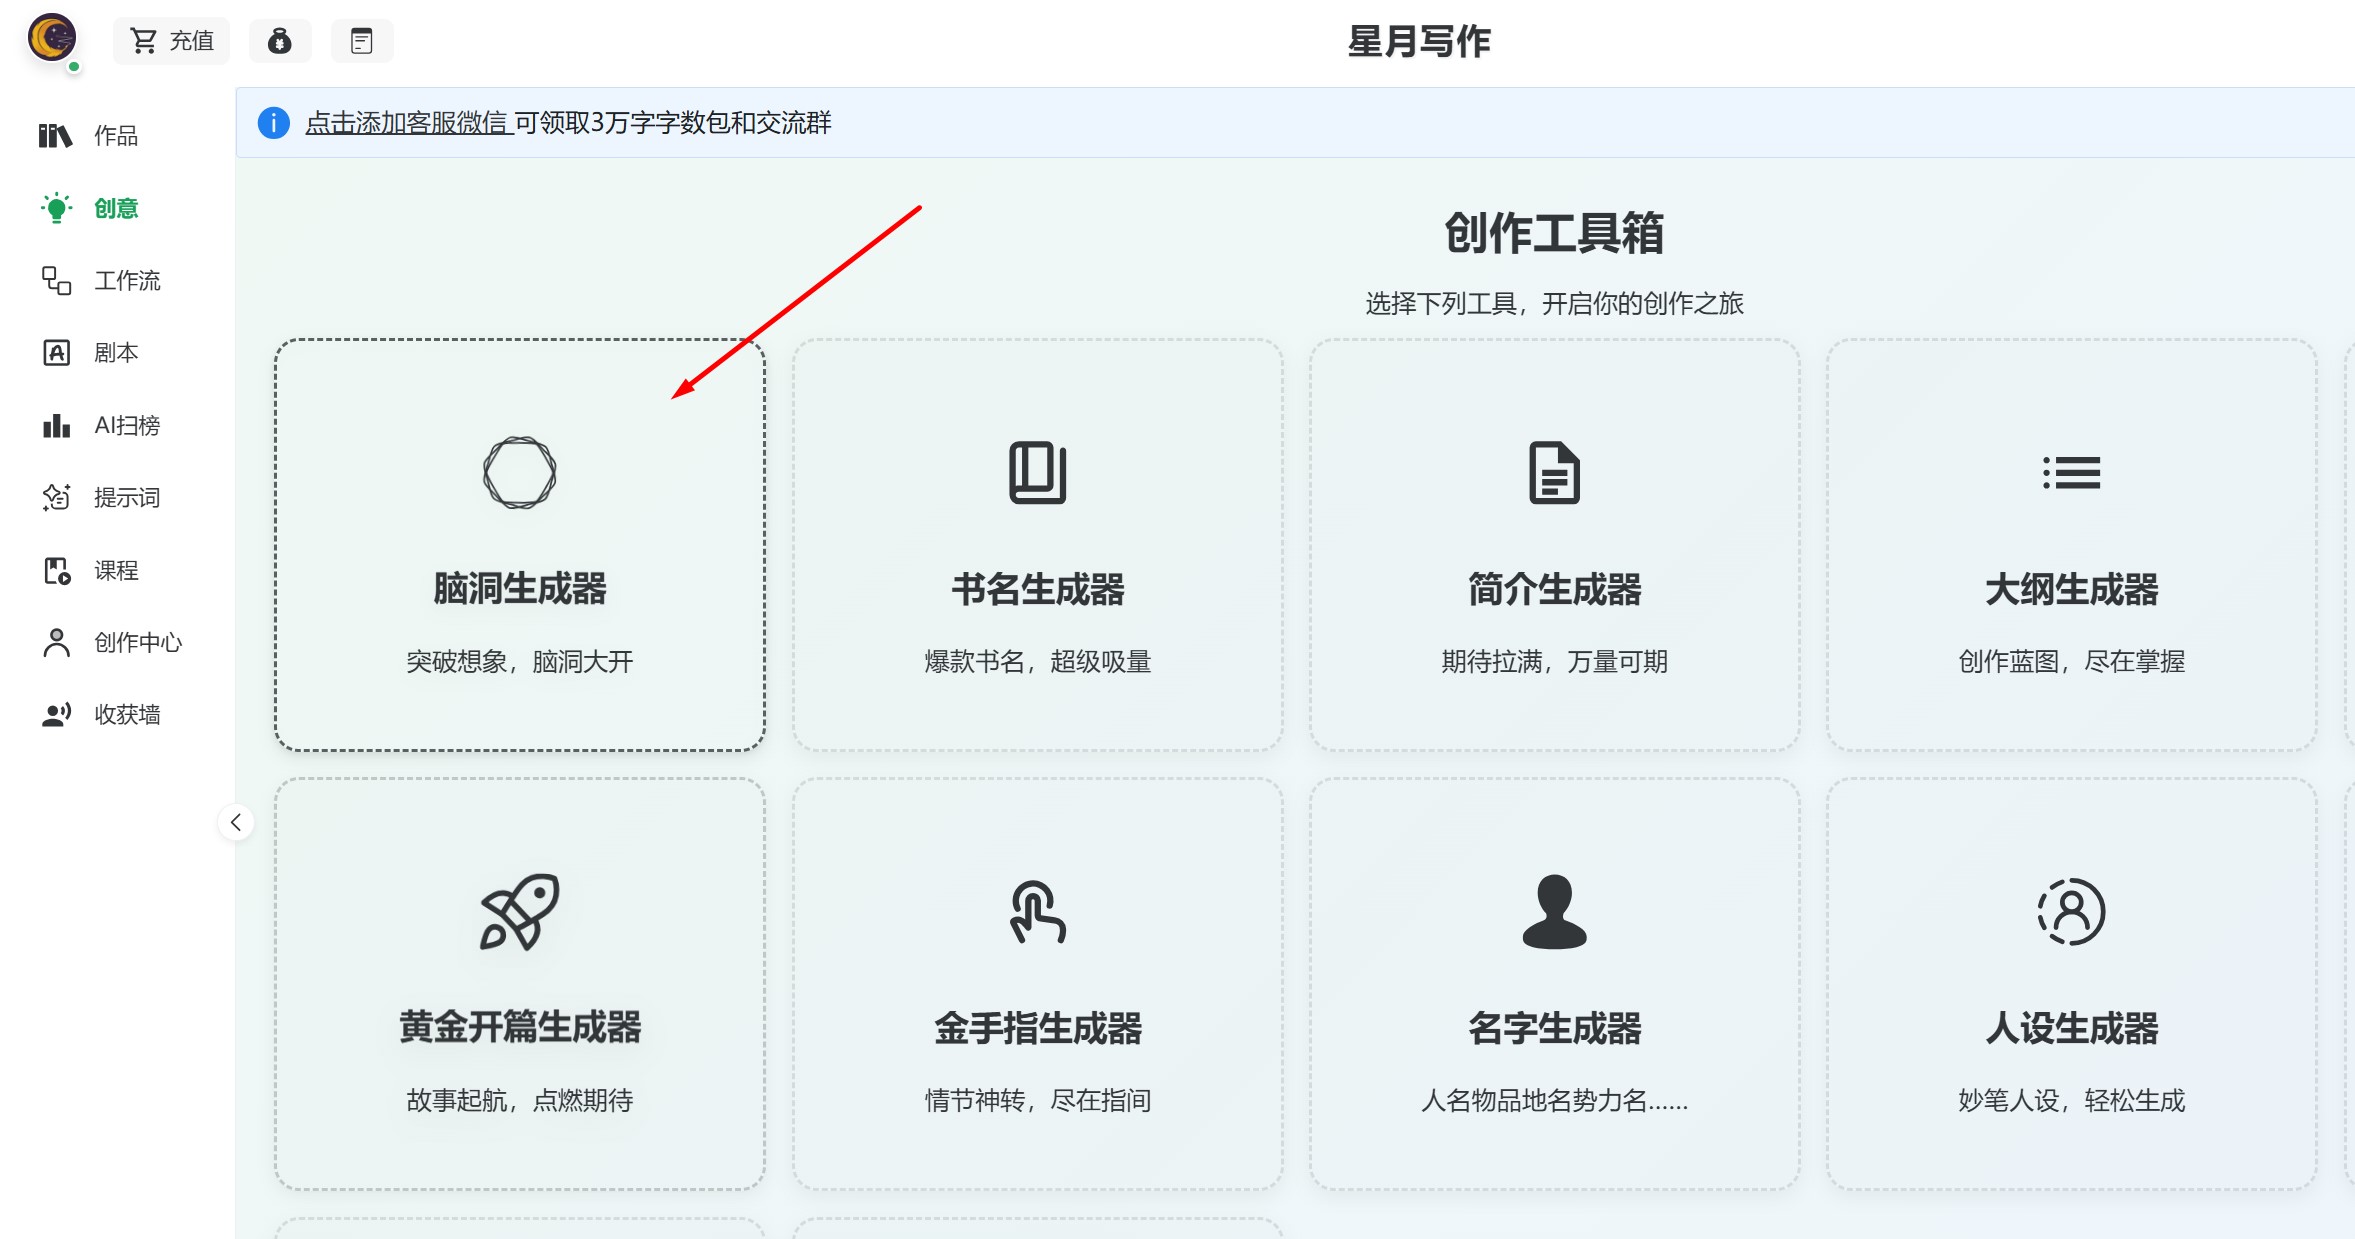Click the money bag icon near the top

click(x=280, y=41)
